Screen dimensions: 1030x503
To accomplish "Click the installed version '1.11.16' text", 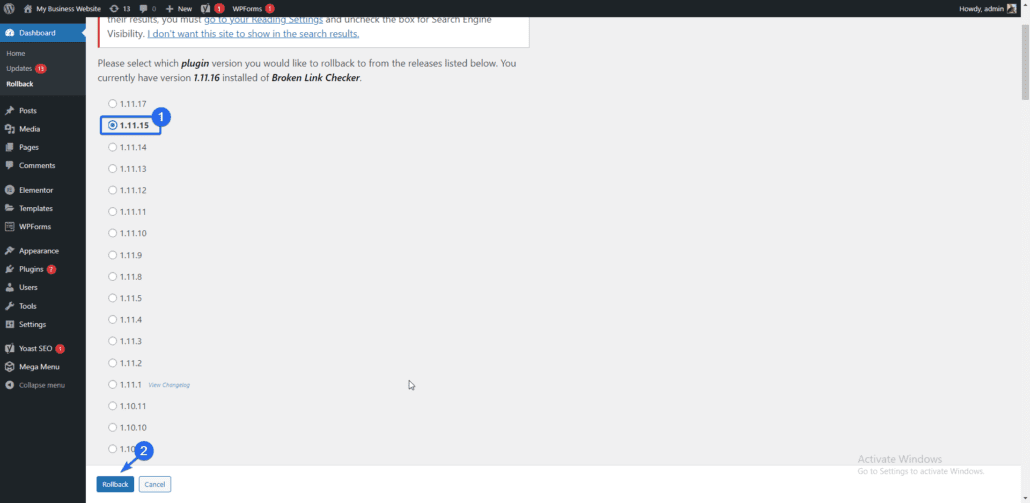I will pyautogui.click(x=206, y=78).
